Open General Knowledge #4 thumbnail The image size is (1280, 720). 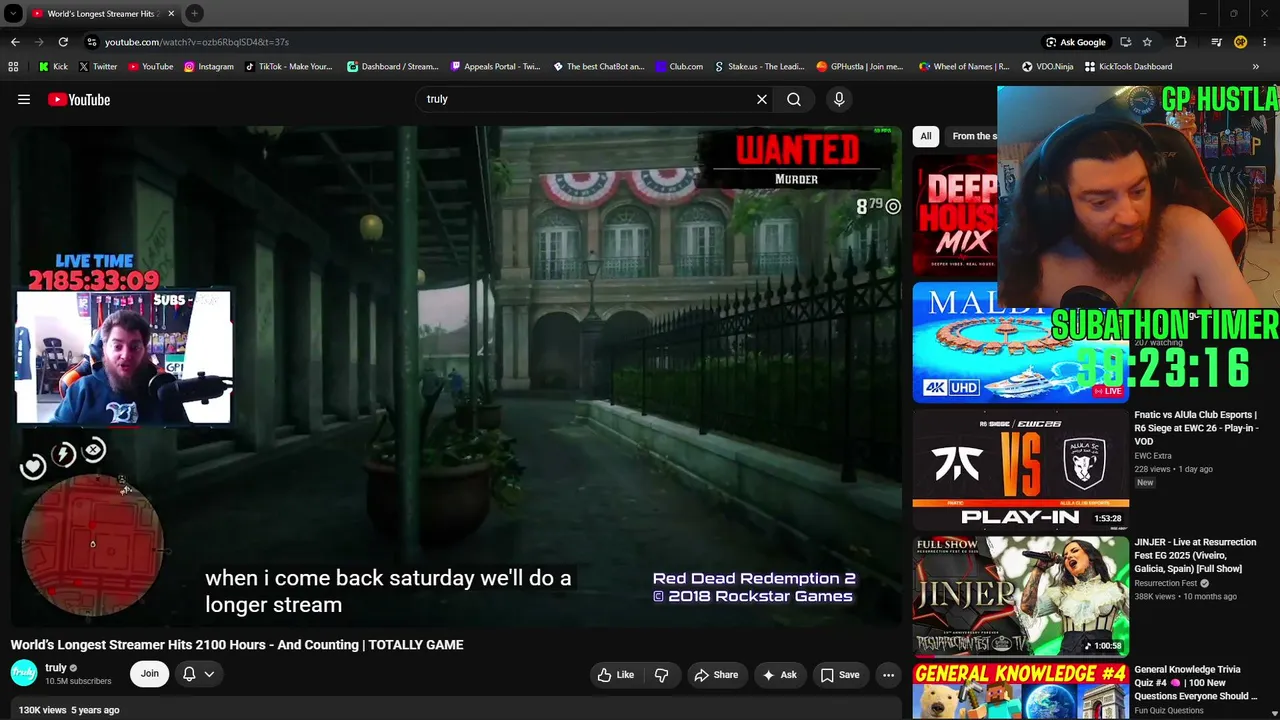point(1020,691)
